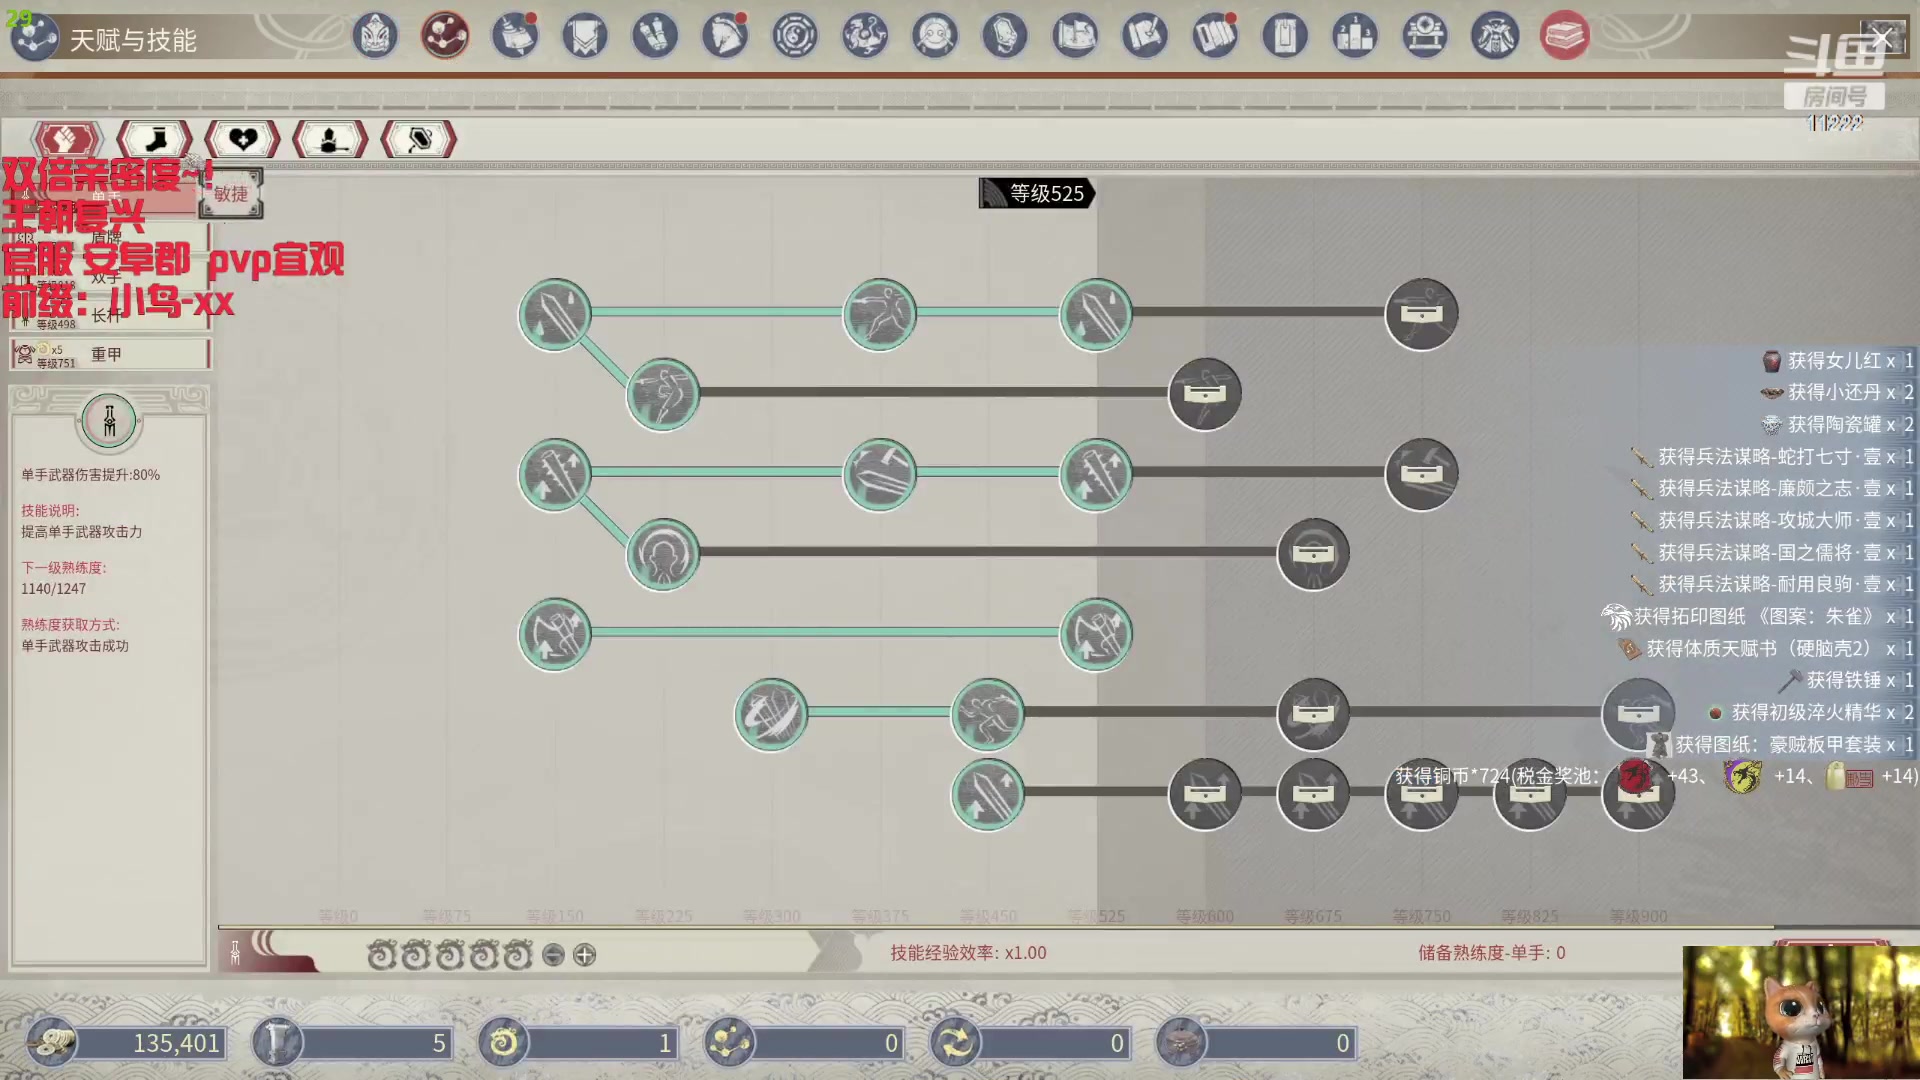Screen dimensions: 1920x1080
Task: Click the copper coin currency icon showing 135,401
Action: tap(51, 1043)
